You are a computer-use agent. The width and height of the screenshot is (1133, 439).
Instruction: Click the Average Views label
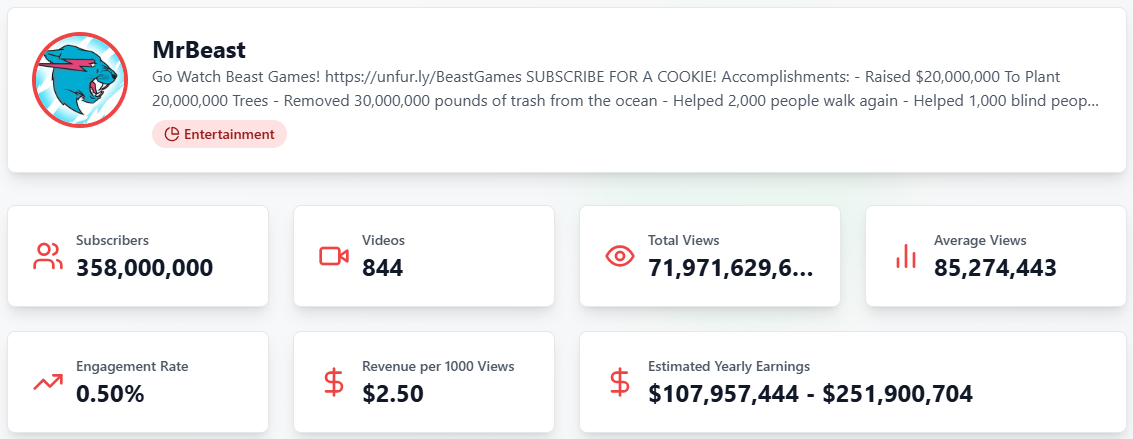(x=980, y=240)
